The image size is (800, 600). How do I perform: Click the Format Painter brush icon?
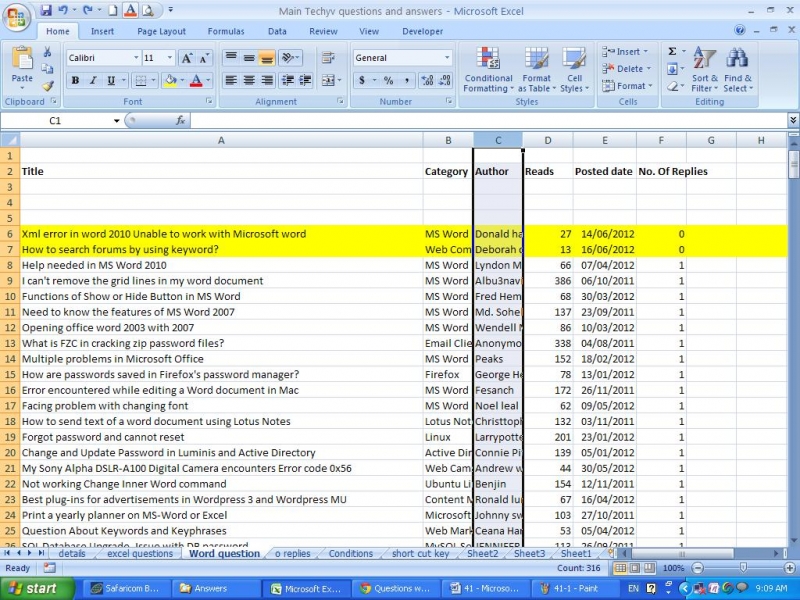click(x=48, y=87)
